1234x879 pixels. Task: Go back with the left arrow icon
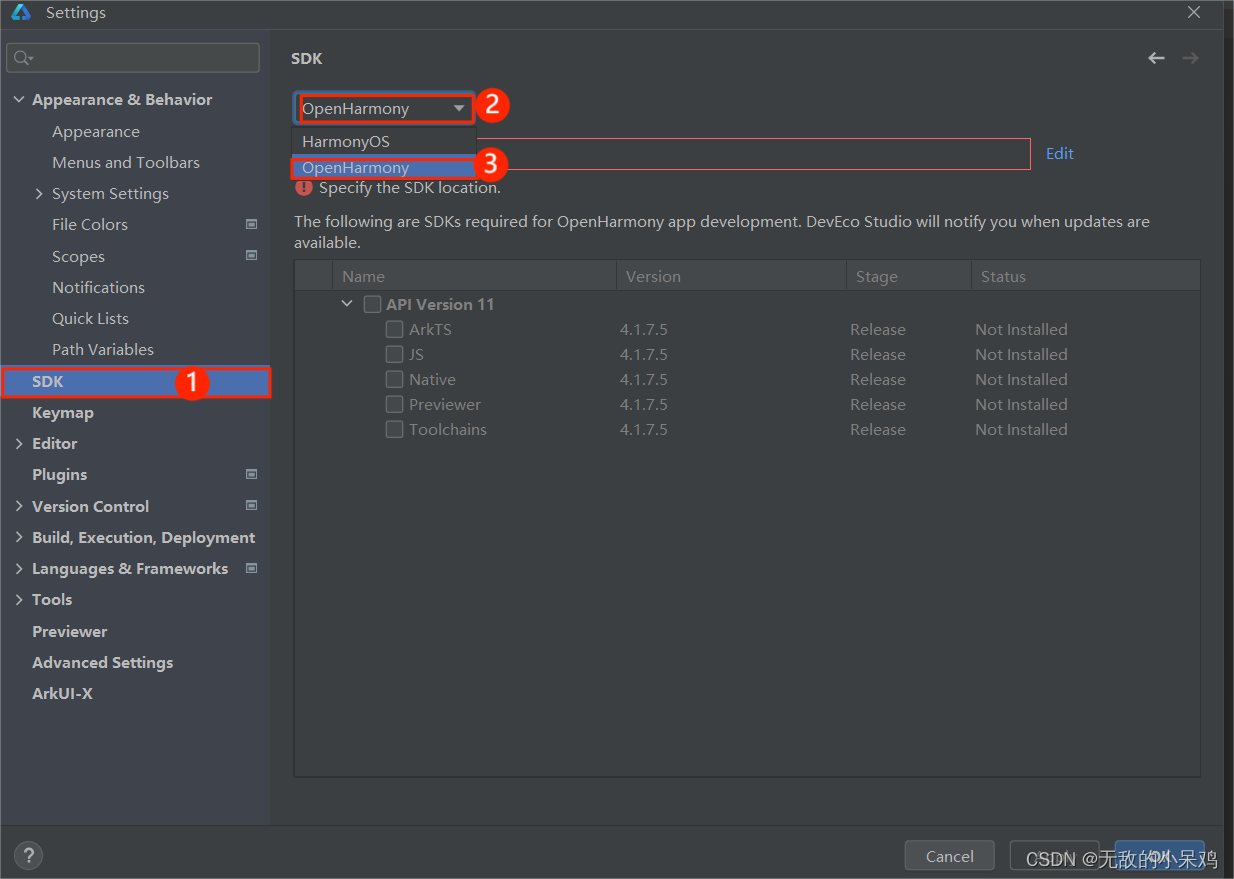[1156, 58]
